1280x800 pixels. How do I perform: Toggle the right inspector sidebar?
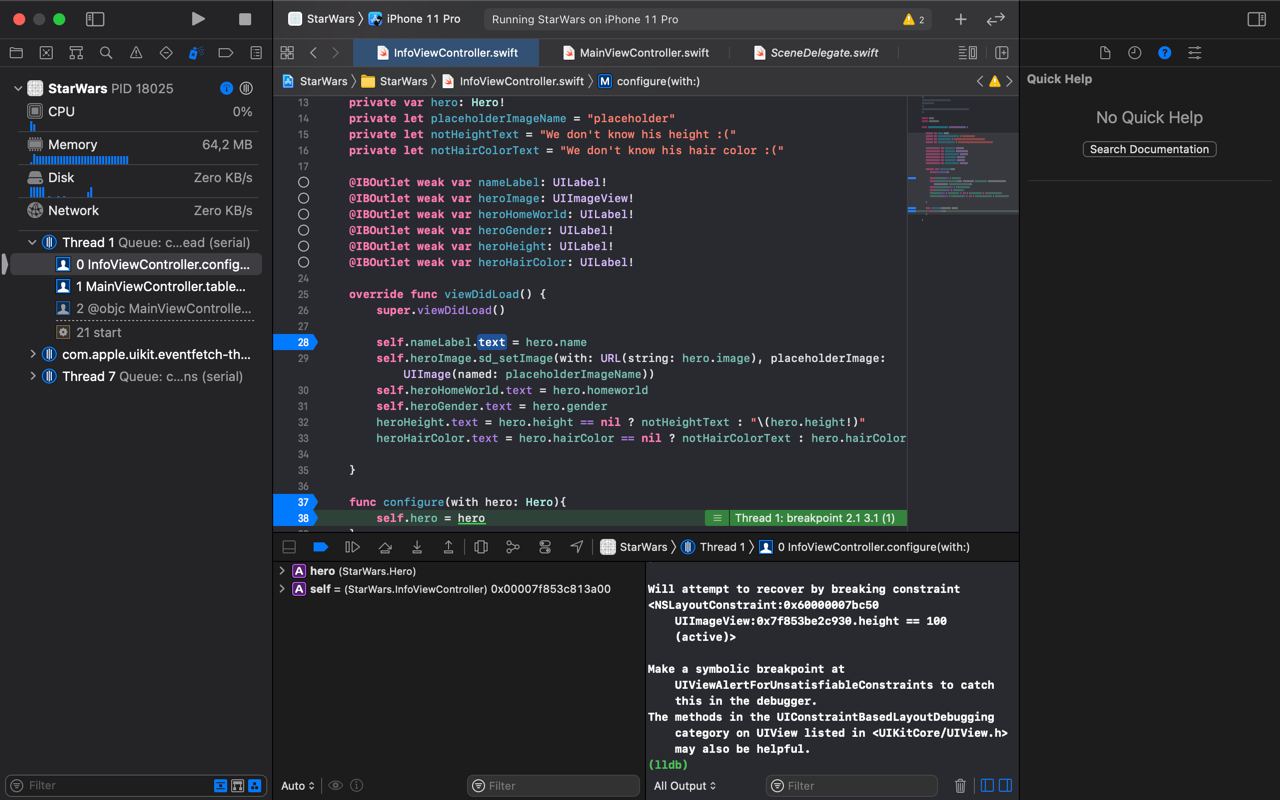[x=1257, y=19]
